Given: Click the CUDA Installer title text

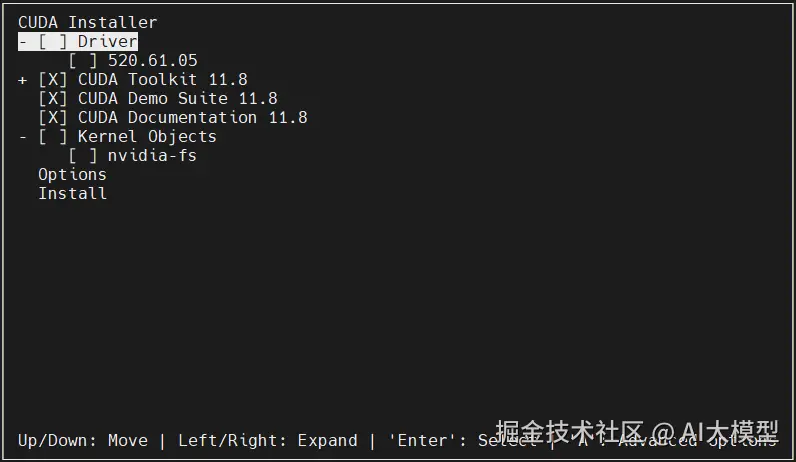Looking at the screenshot, I should [87, 23].
